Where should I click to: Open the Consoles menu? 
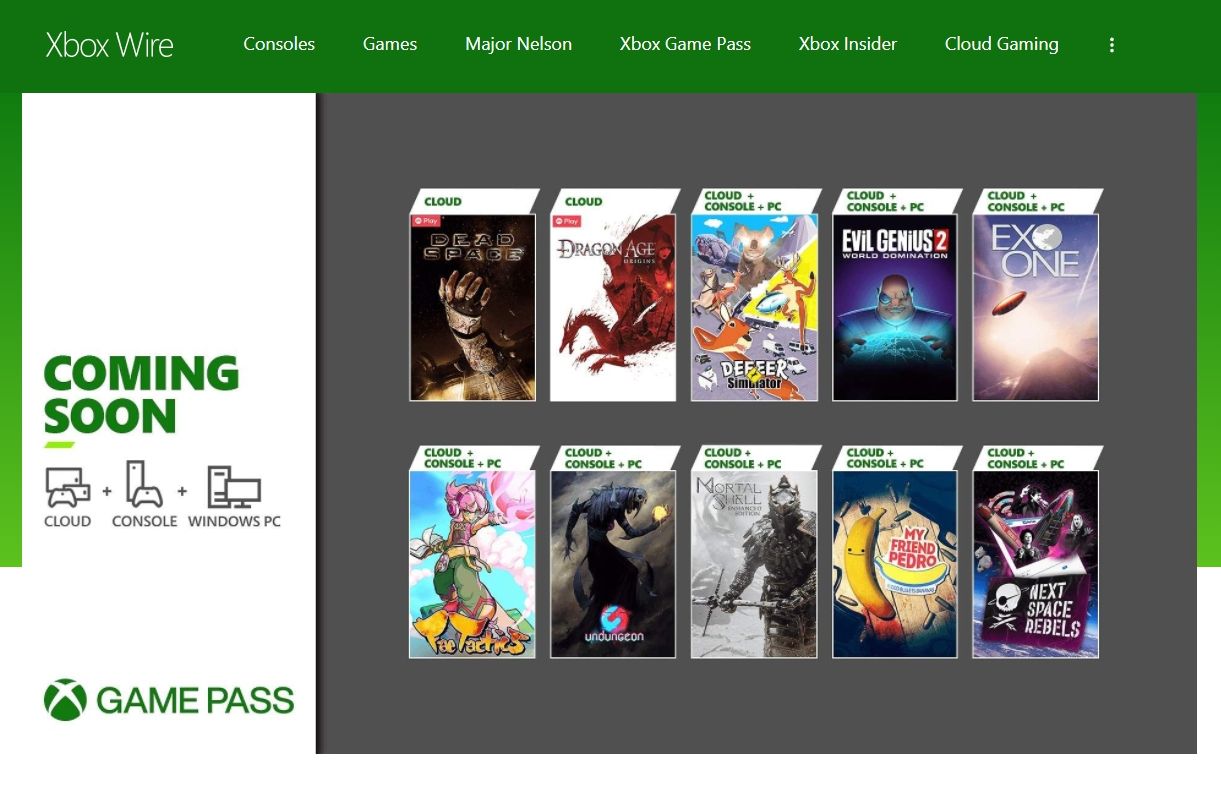(x=279, y=44)
